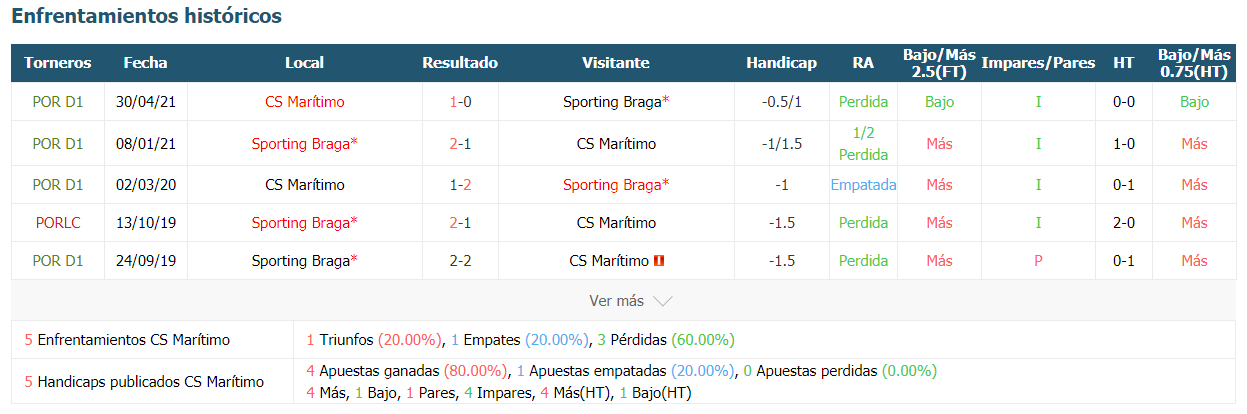Open the PORLC tournament link

coord(58,223)
